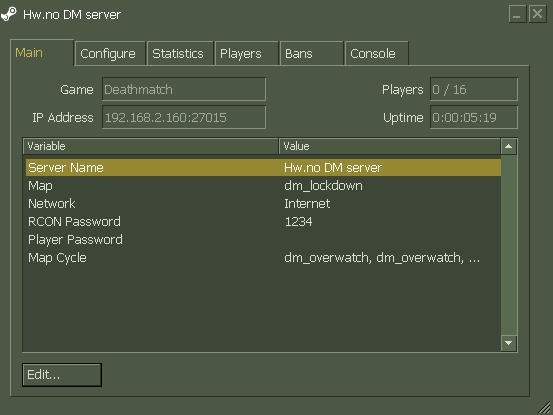Switch to the Players tab
Screen dimensions: 553x415
point(247,54)
